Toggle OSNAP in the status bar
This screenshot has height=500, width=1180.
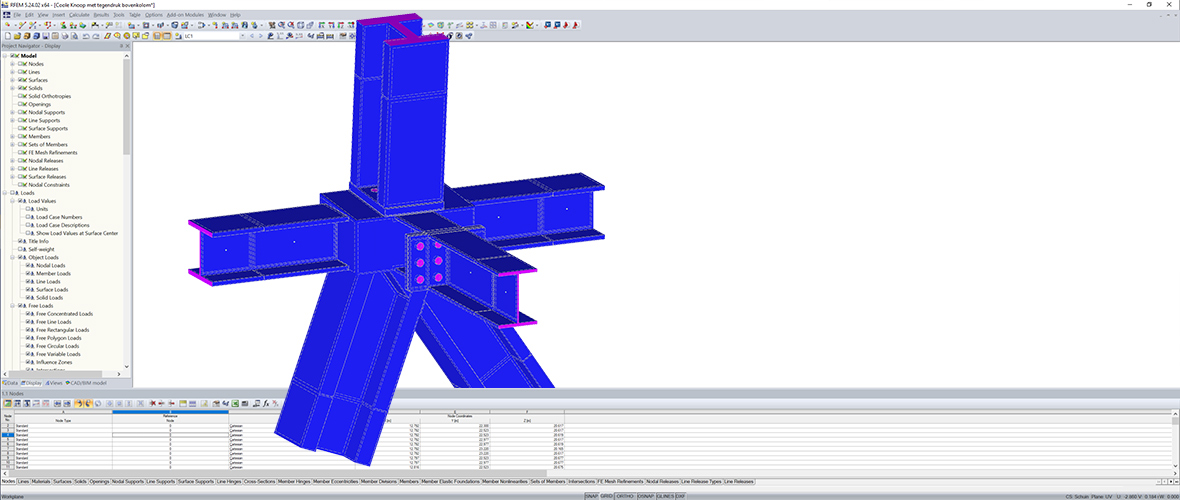tap(646, 496)
